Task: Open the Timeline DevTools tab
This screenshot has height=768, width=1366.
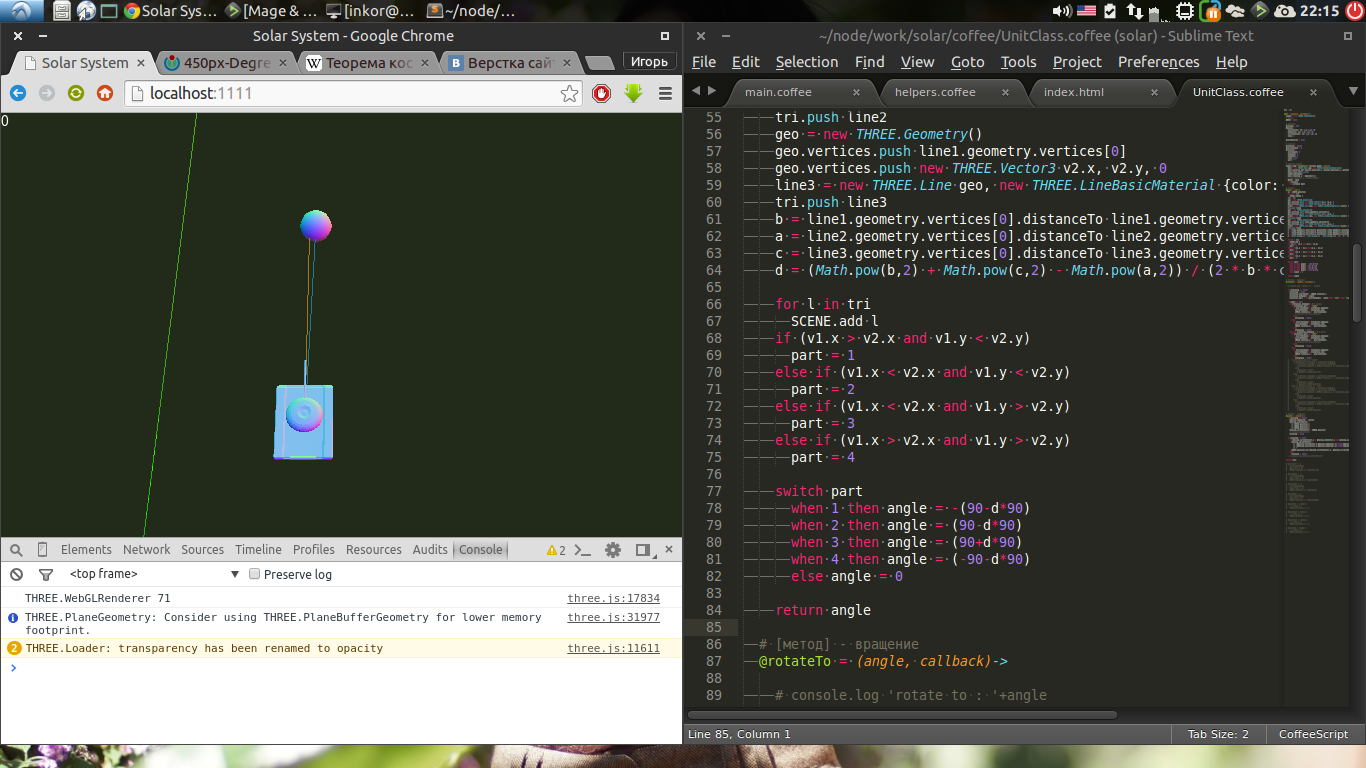Action: coord(259,550)
